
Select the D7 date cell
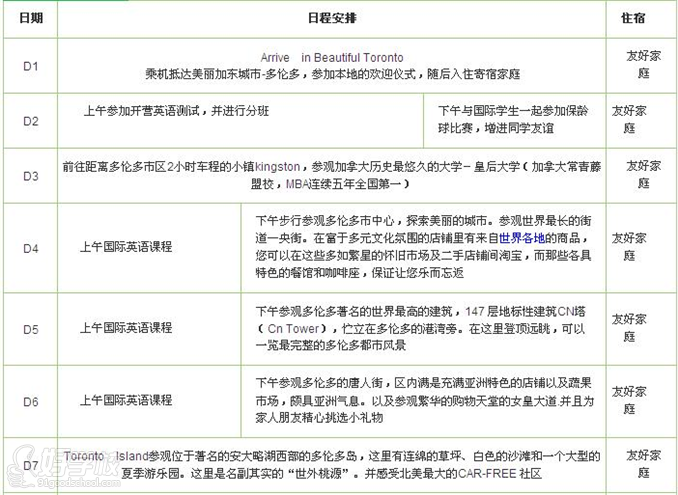pyautogui.click(x=31, y=466)
